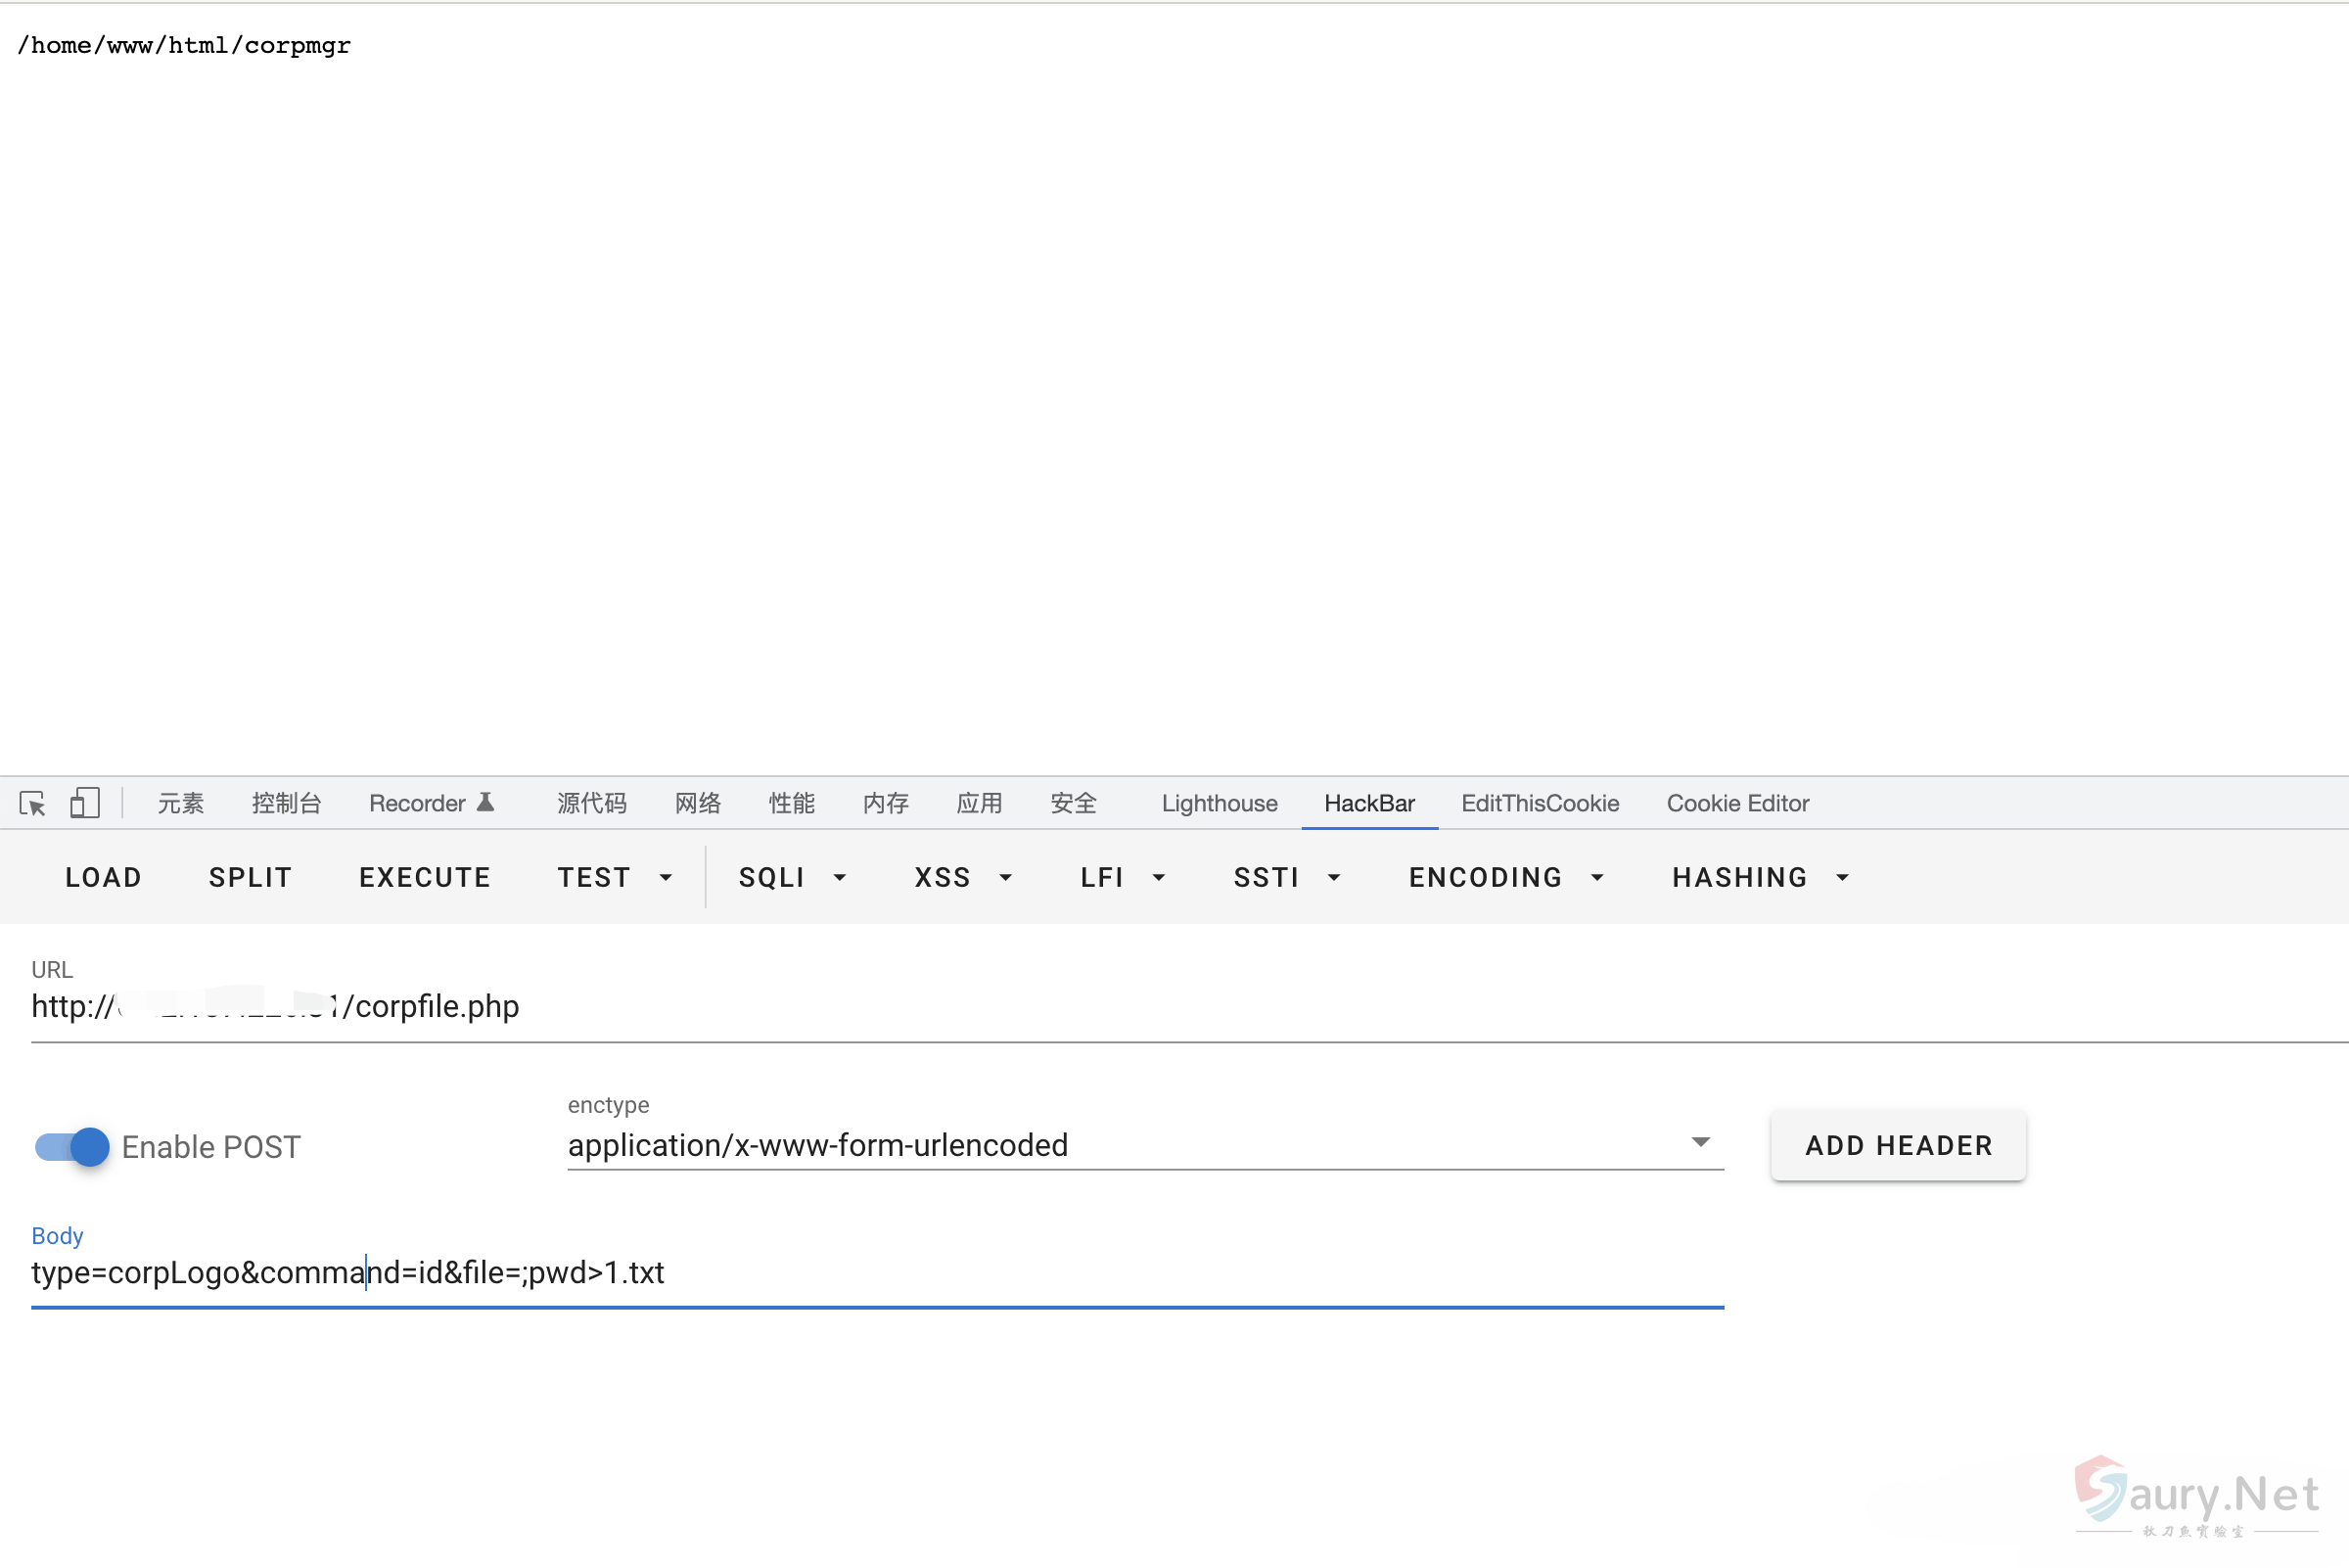
Task: Toggle the device toolbar icon
Action: 85,803
